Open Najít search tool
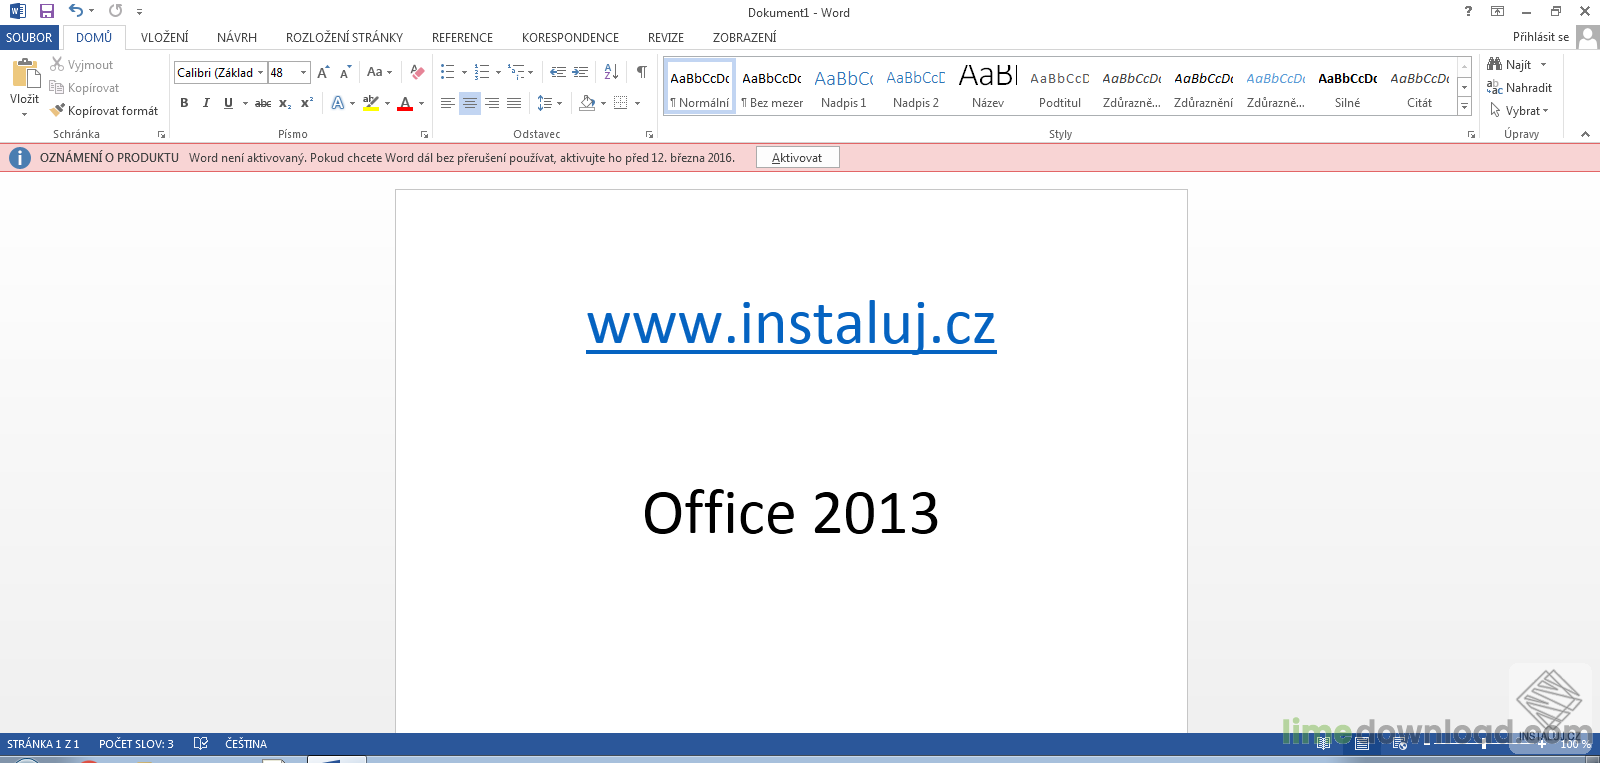This screenshot has height=763, width=1600. (x=1517, y=65)
